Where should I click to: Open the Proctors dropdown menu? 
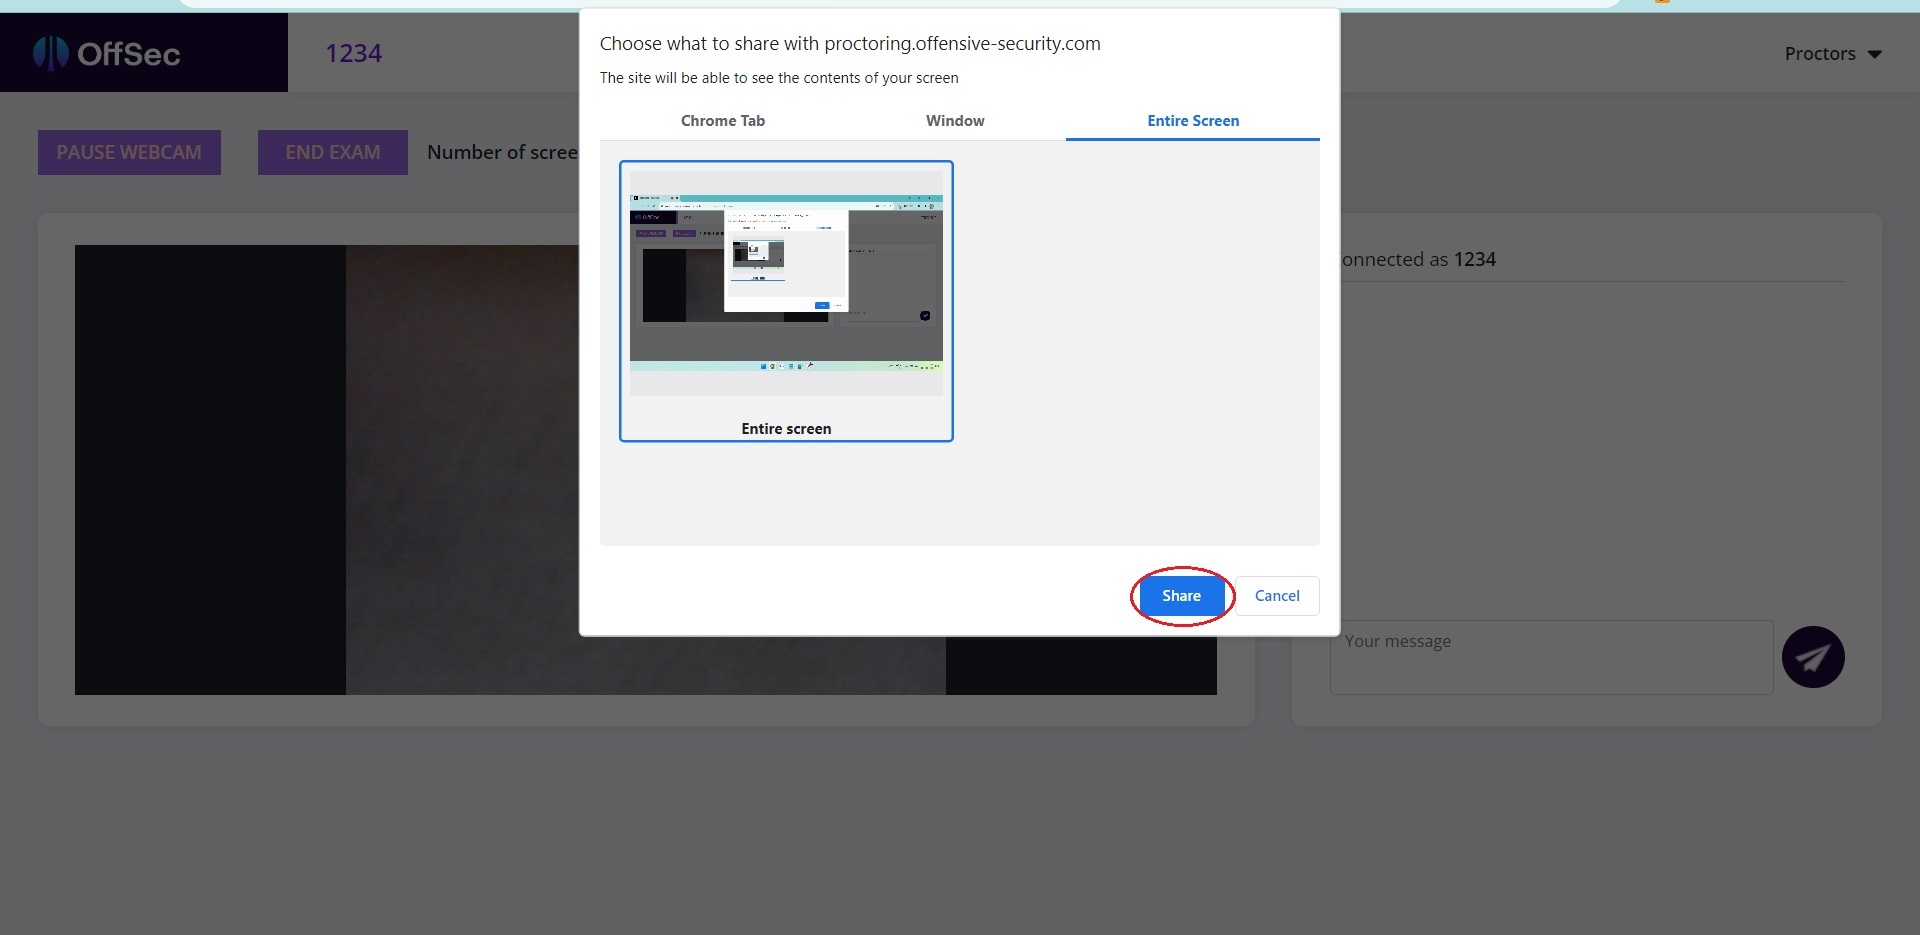pos(1833,54)
